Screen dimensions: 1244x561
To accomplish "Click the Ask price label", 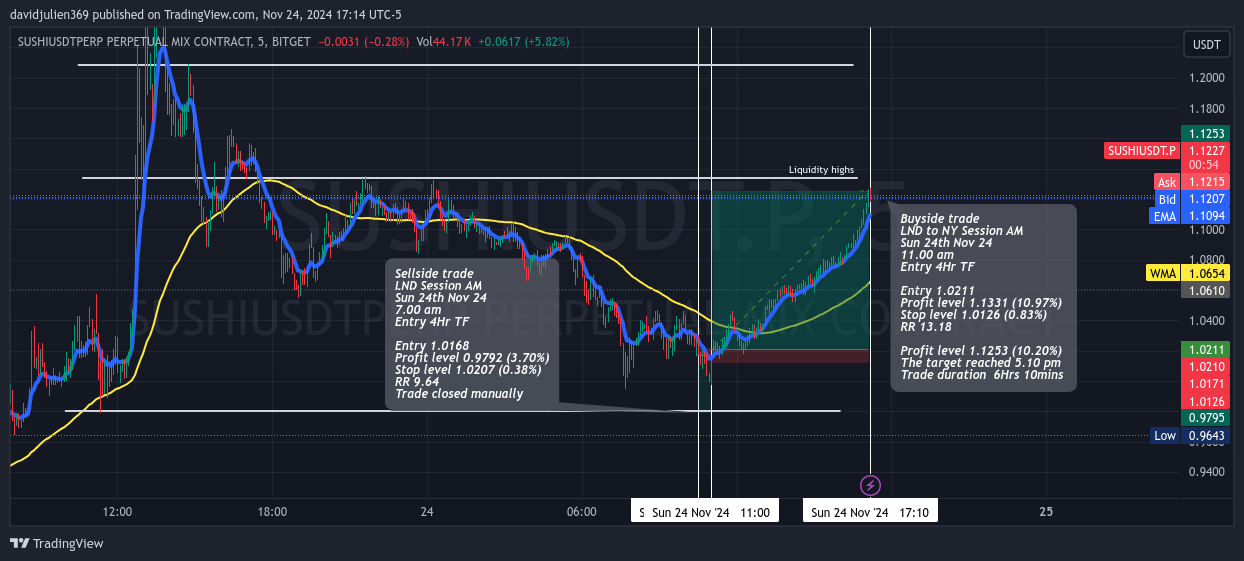I will (1167, 182).
